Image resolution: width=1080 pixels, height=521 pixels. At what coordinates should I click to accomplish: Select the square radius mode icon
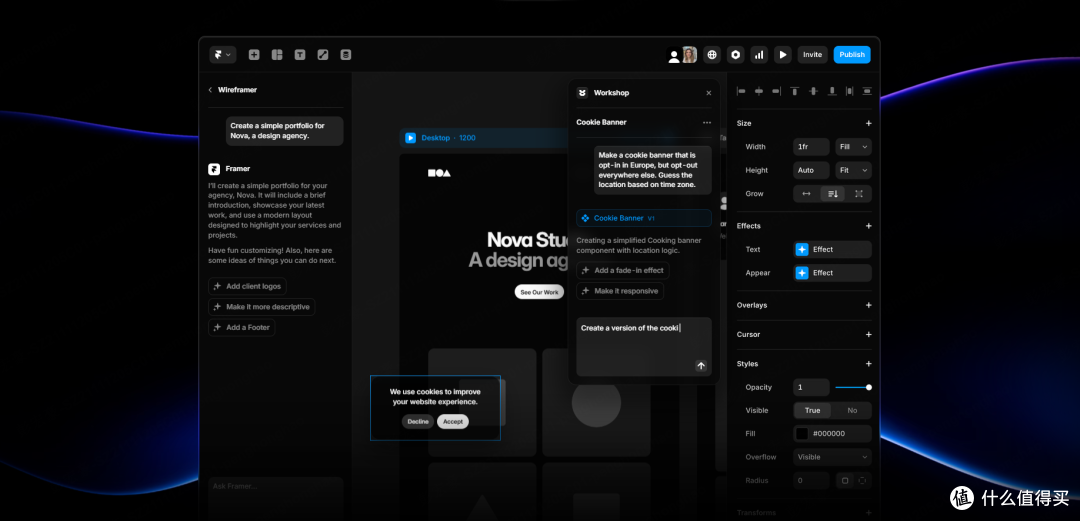(844, 480)
